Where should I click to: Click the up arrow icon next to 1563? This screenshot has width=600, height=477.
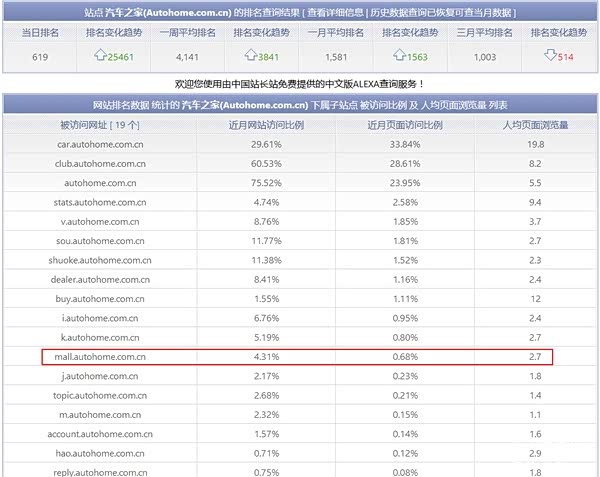(x=399, y=55)
